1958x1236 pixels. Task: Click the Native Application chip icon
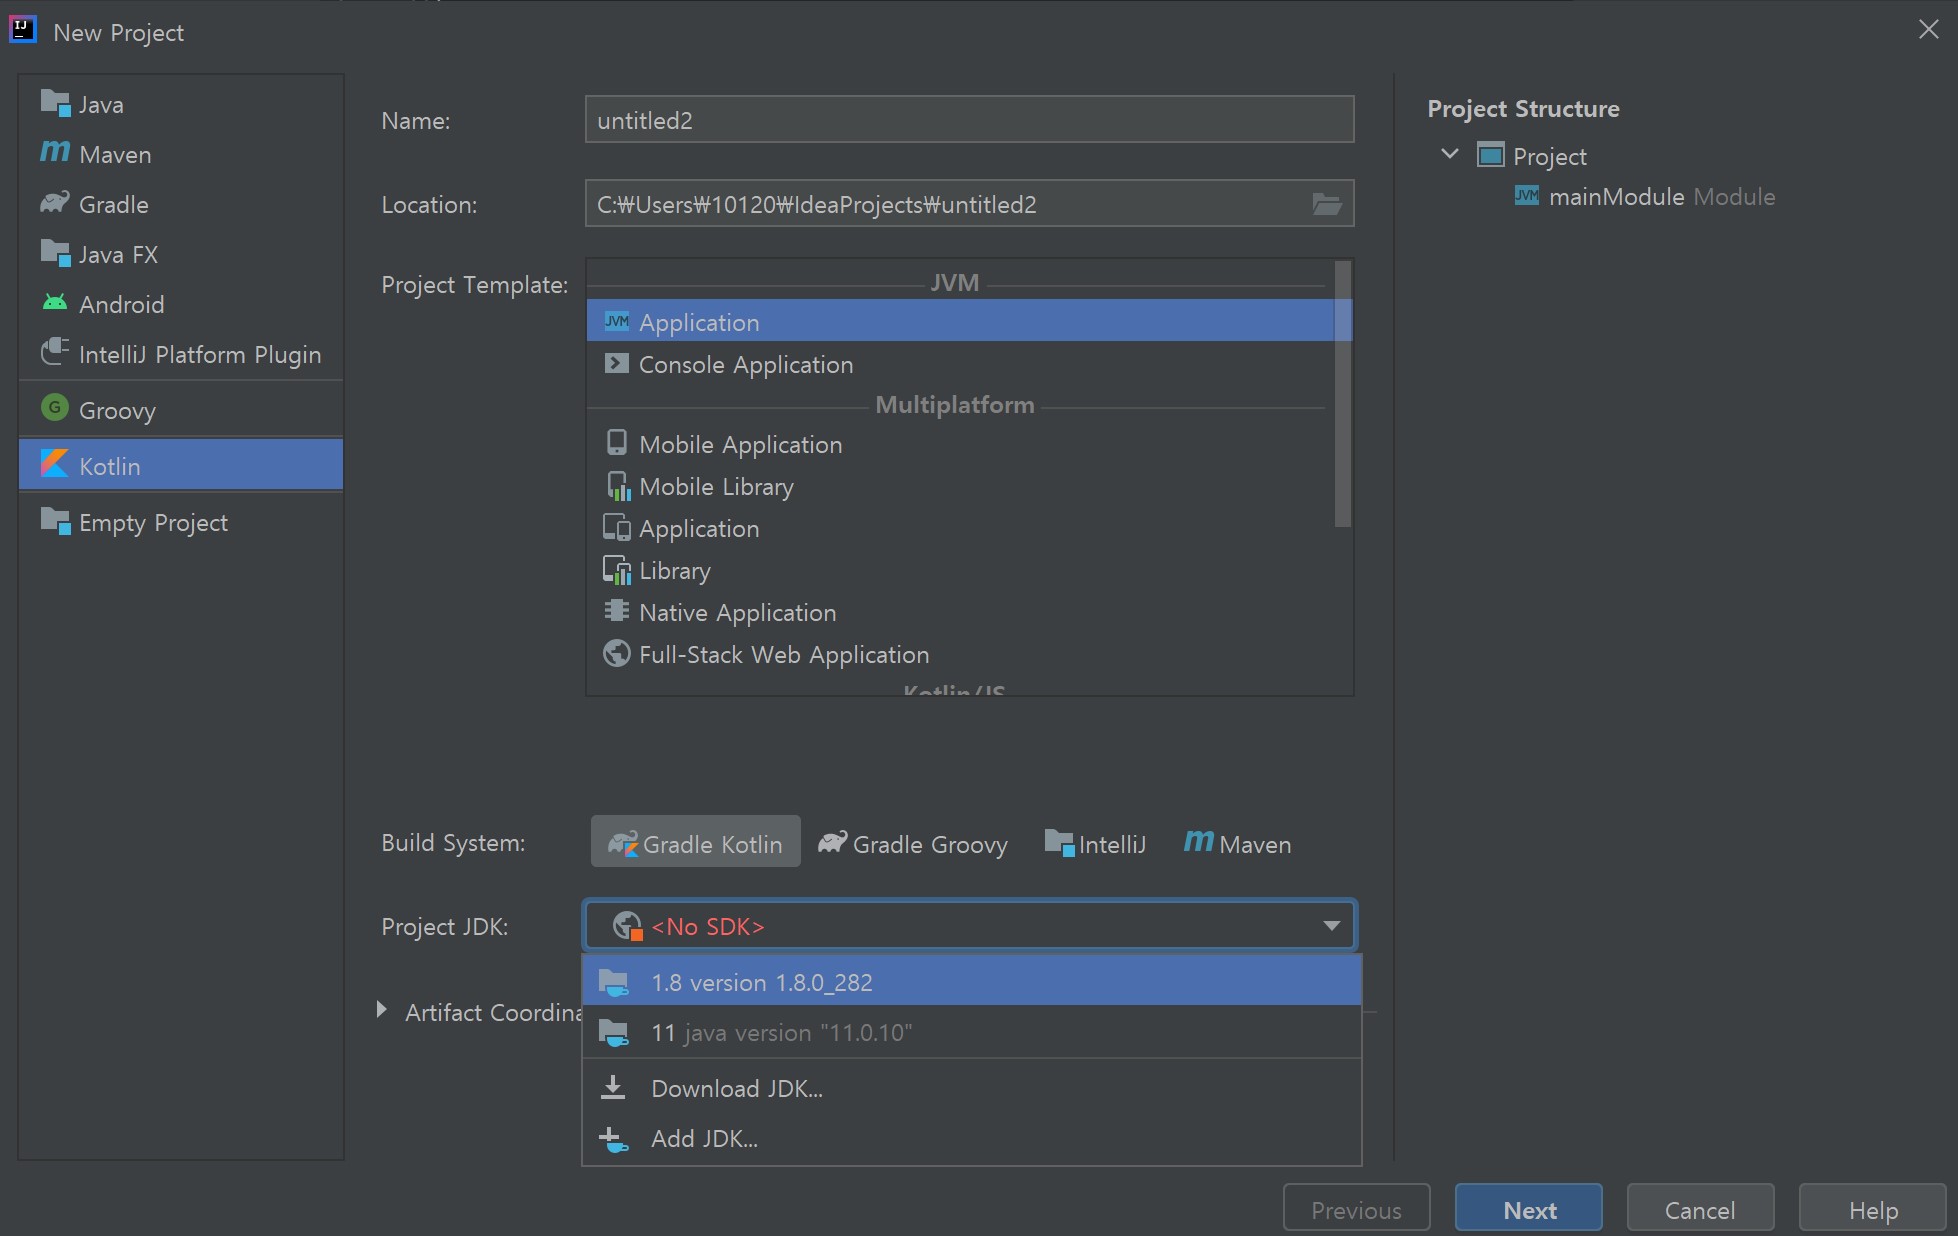(617, 611)
